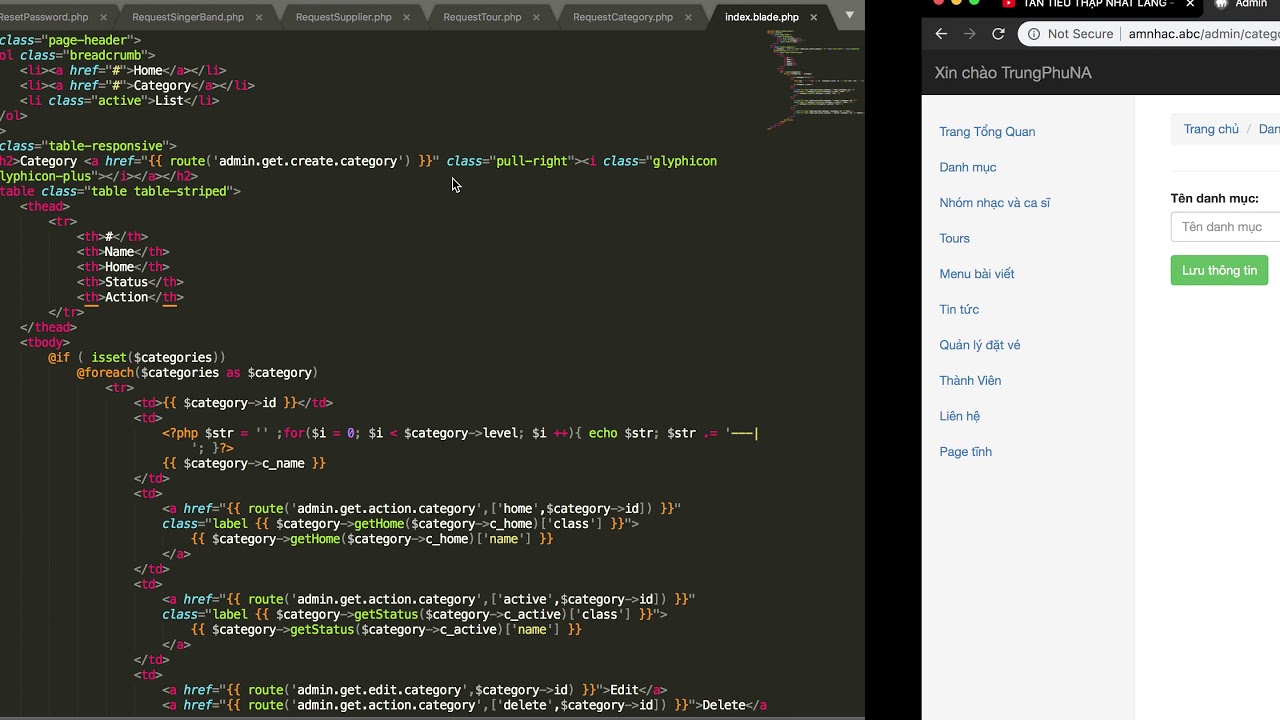
Task: Go forward in the browser
Action: click(969, 34)
